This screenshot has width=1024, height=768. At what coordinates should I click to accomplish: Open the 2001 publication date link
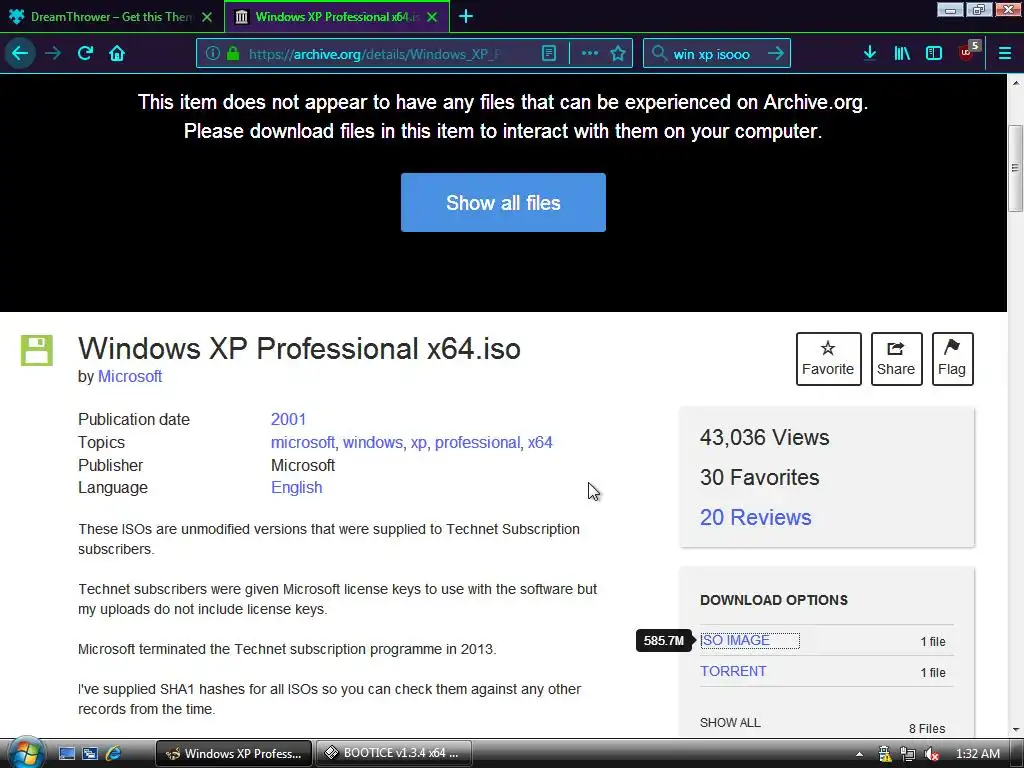click(289, 419)
